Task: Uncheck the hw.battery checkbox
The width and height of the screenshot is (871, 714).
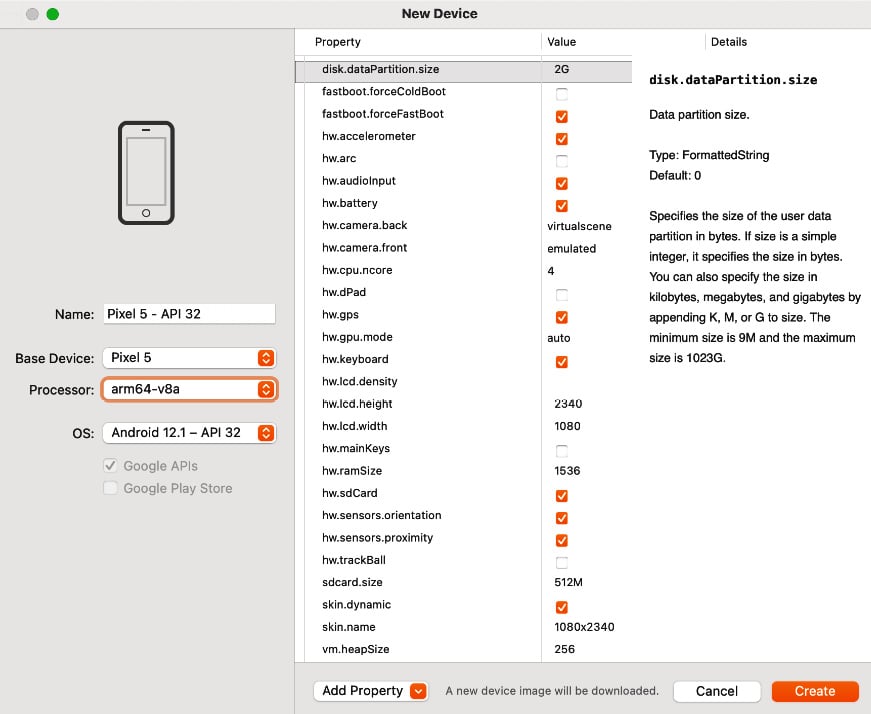Action: tap(562, 206)
